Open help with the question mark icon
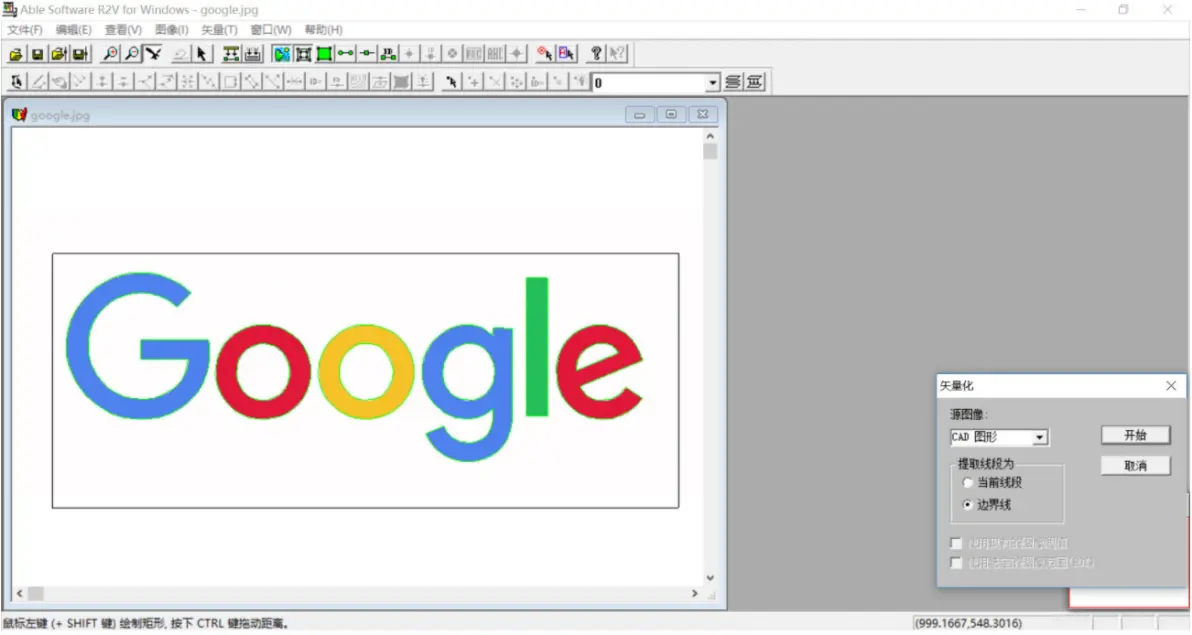Screen dimensions: 1192x635 click(x=597, y=54)
